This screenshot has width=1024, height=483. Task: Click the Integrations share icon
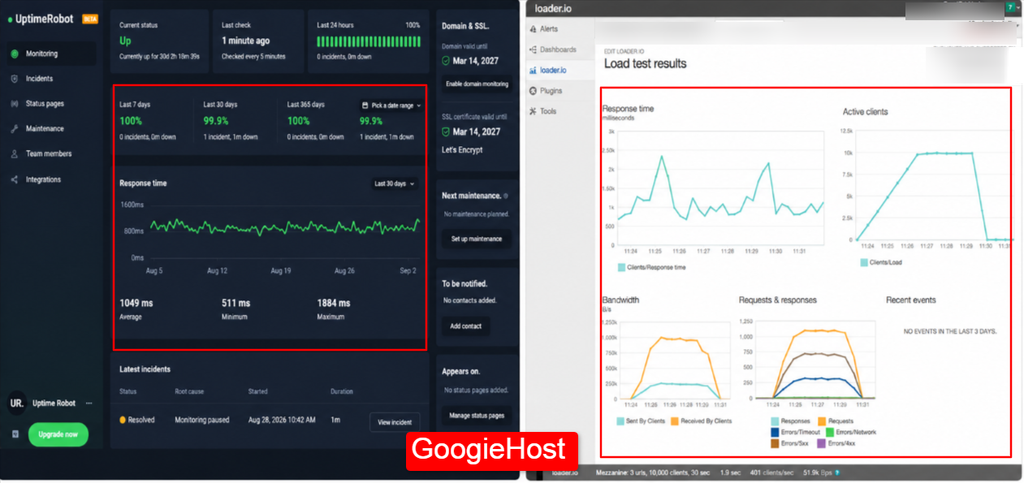pos(14,179)
